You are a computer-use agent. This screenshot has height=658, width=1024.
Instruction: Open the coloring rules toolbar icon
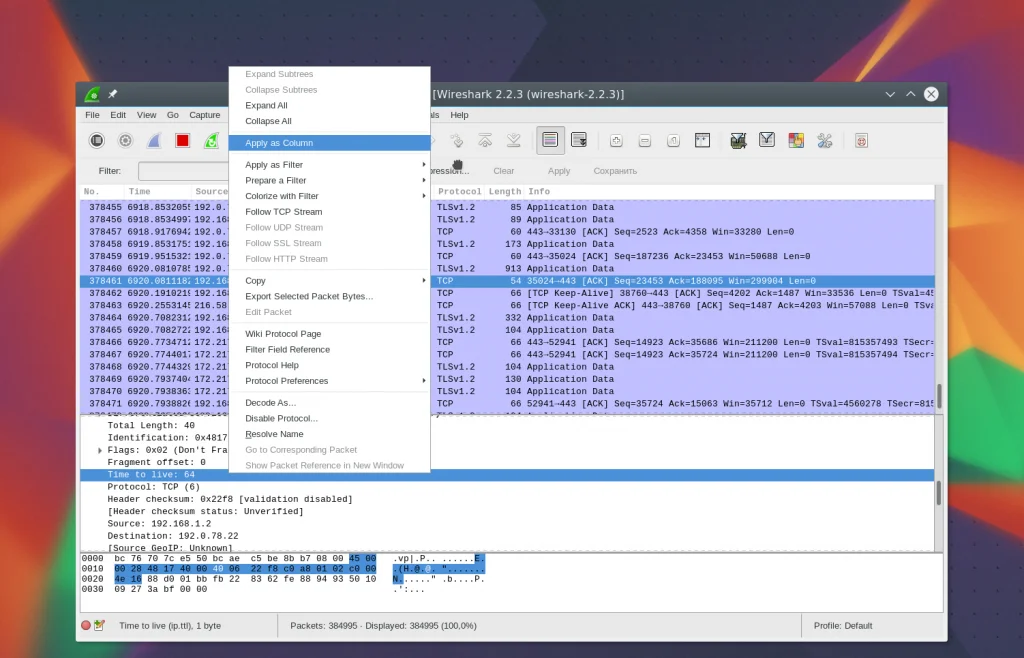(796, 141)
